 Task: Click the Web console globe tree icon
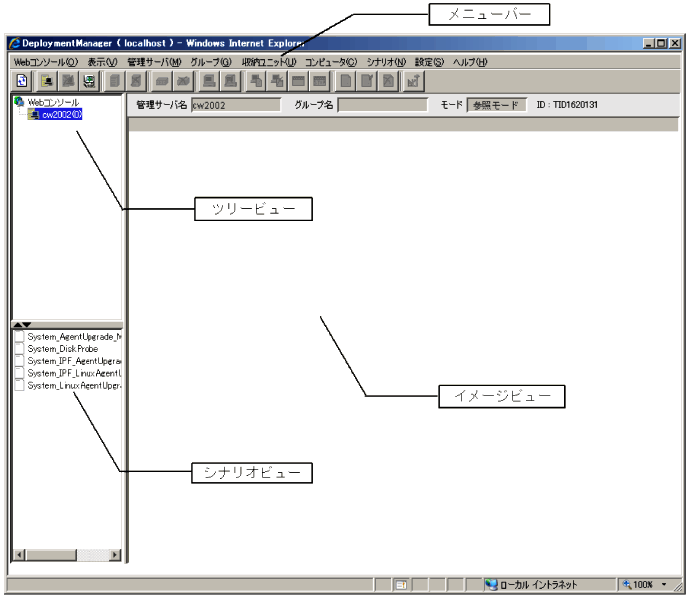click(x=19, y=102)
